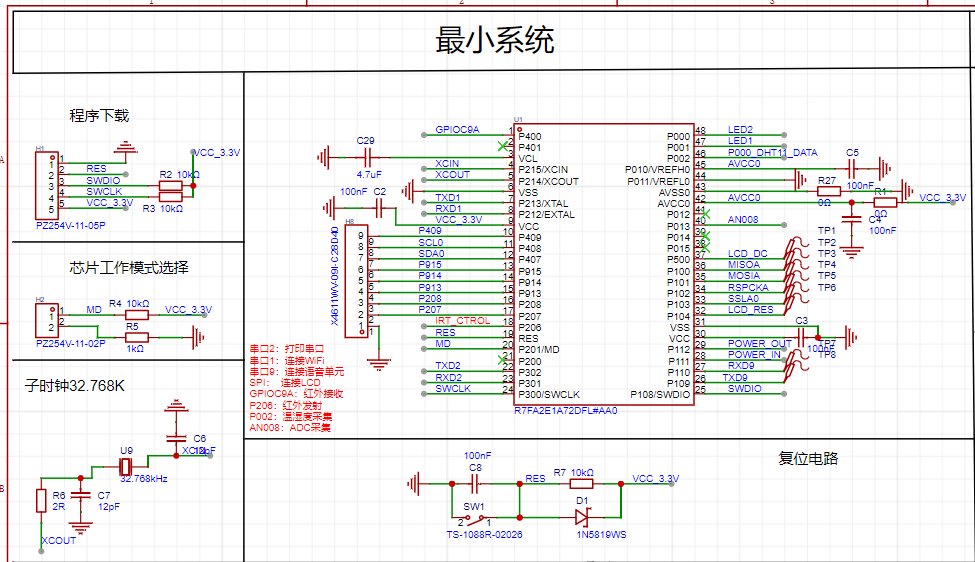Image resolution: width=975 pixels, height=562 pixels.
Task: Click the 芯片工作模式选择 section heading
Action: click(x=129, y=267)
